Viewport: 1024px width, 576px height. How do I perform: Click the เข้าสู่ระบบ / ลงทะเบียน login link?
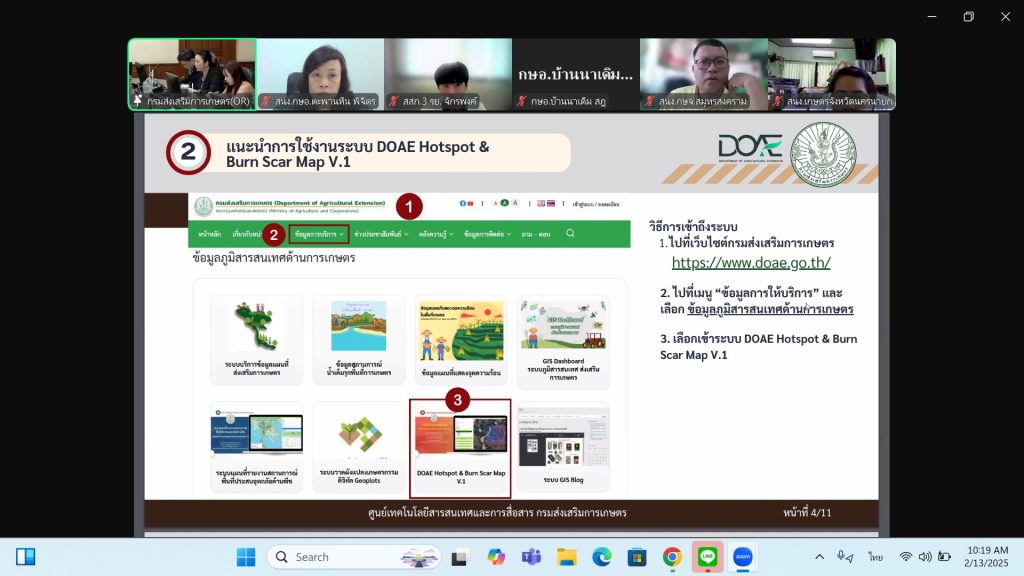tap(596, 204)
